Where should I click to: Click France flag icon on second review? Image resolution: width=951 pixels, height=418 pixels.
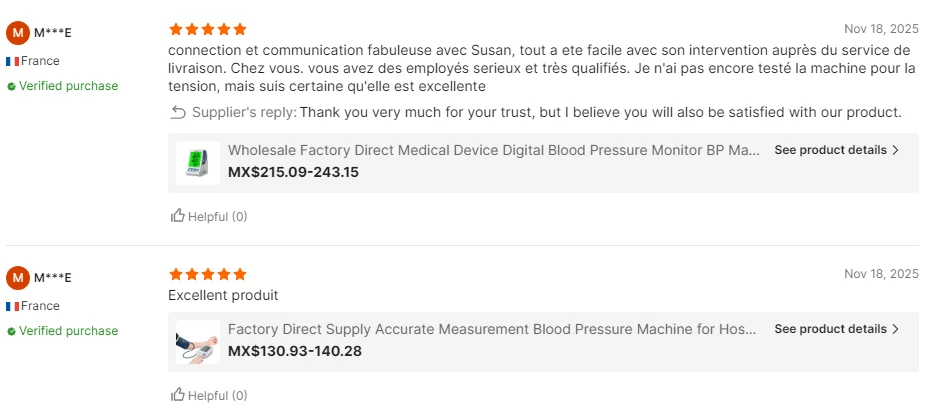(13, 306)
